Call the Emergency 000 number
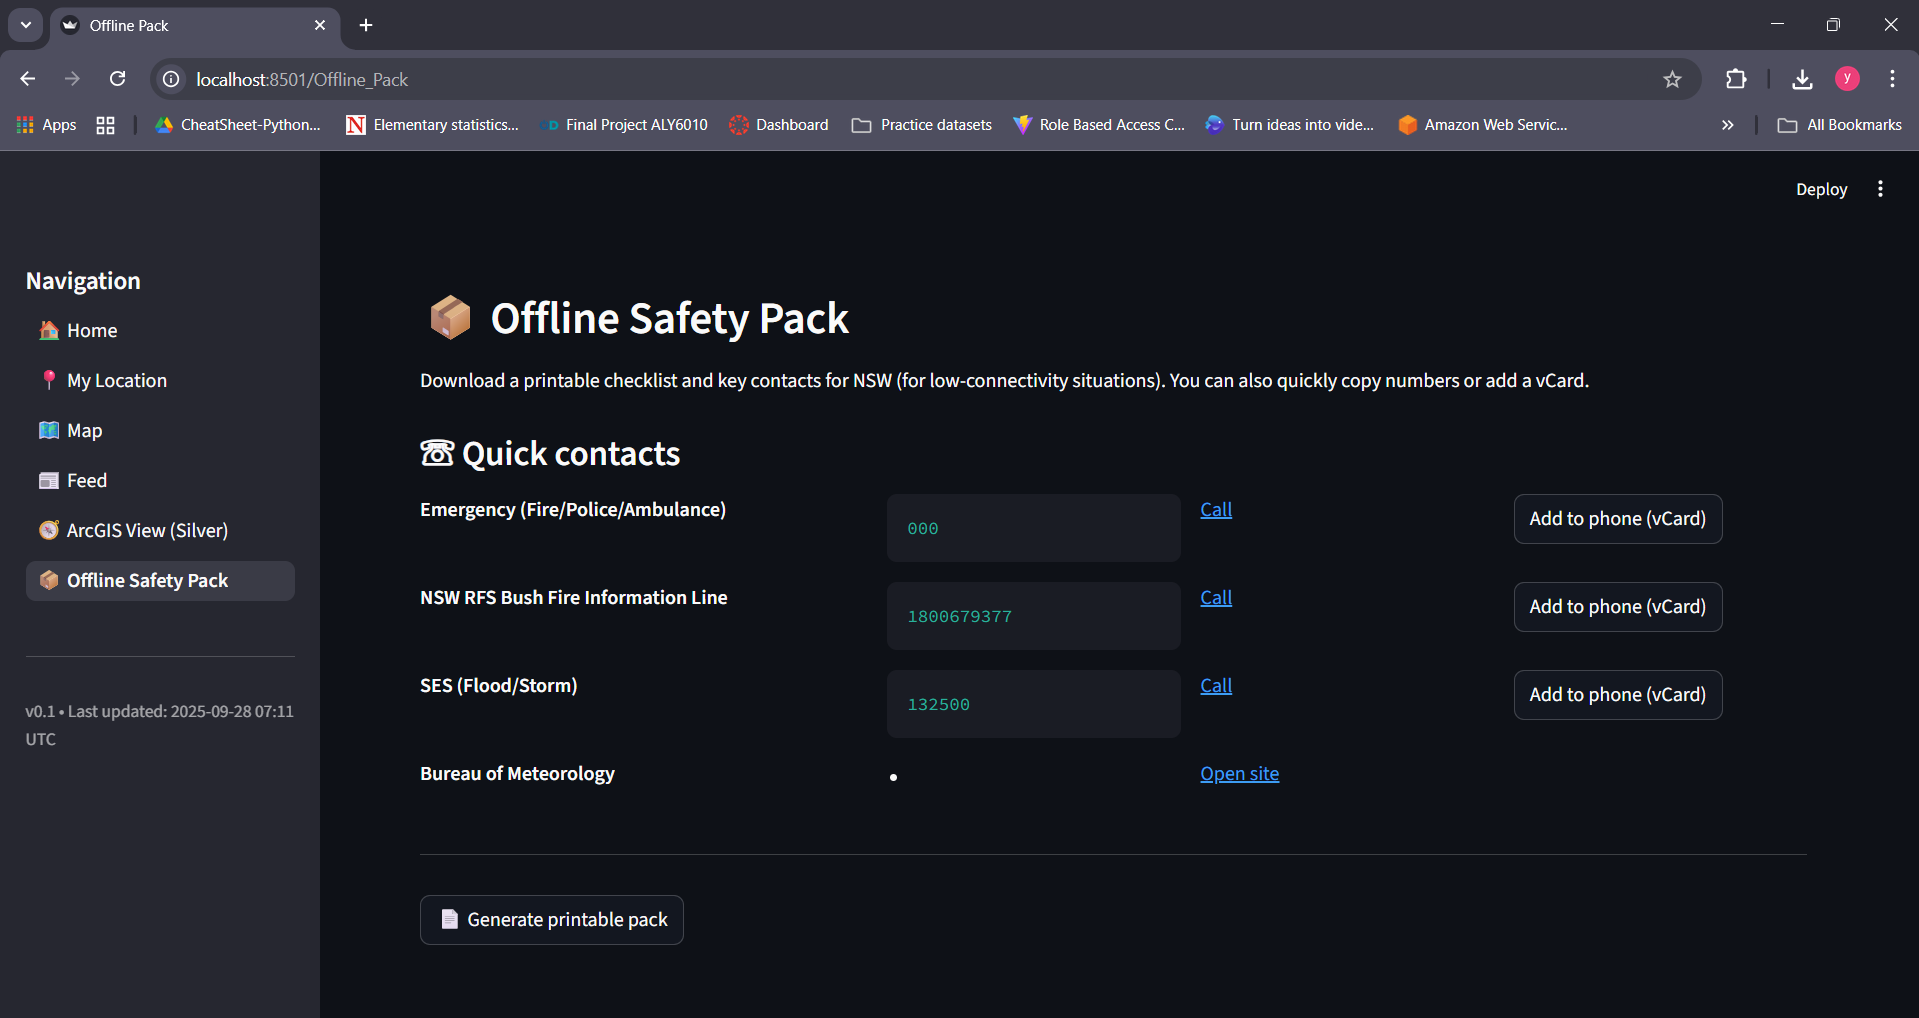The width and height of the screenshot is (1919, 1018). tap(1216, 510)
